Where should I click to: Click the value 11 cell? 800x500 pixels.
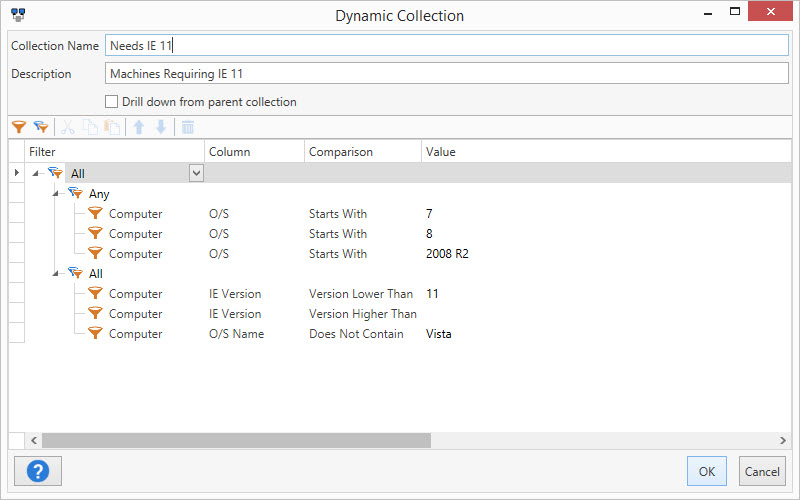tap(432, 293)
